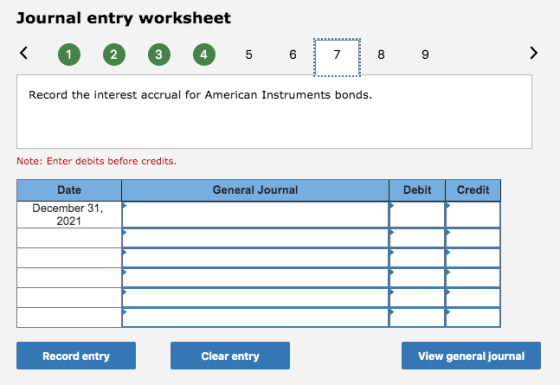Open fourth row General Journal account cell
Screen dimensions: 560x385
pos(255,278)
